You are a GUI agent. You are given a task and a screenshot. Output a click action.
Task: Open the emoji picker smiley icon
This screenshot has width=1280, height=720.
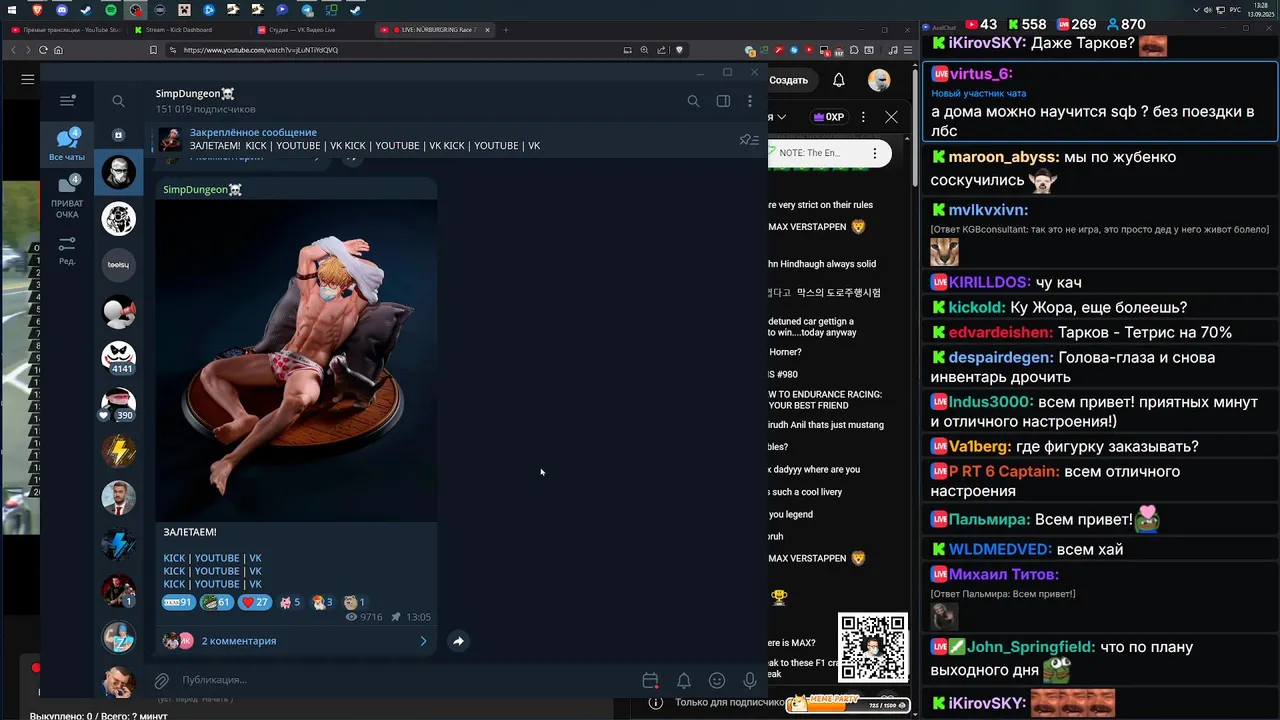717,681
